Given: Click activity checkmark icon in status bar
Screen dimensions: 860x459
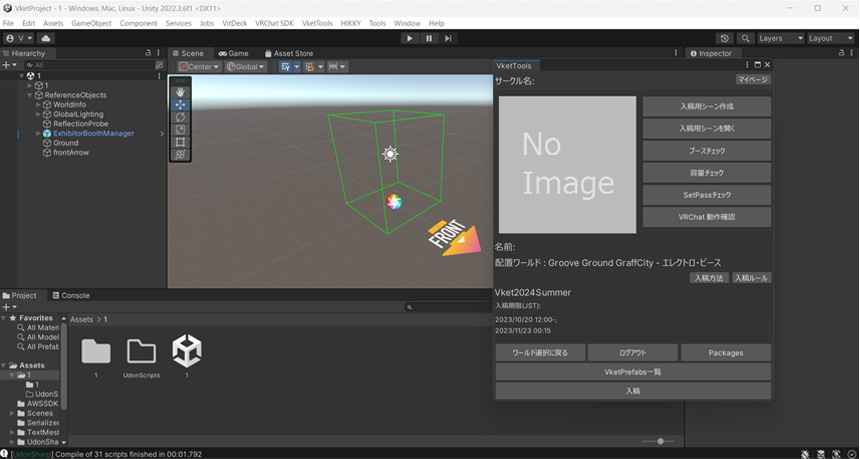Looking at the screenshot, I should tap(852, 454).
